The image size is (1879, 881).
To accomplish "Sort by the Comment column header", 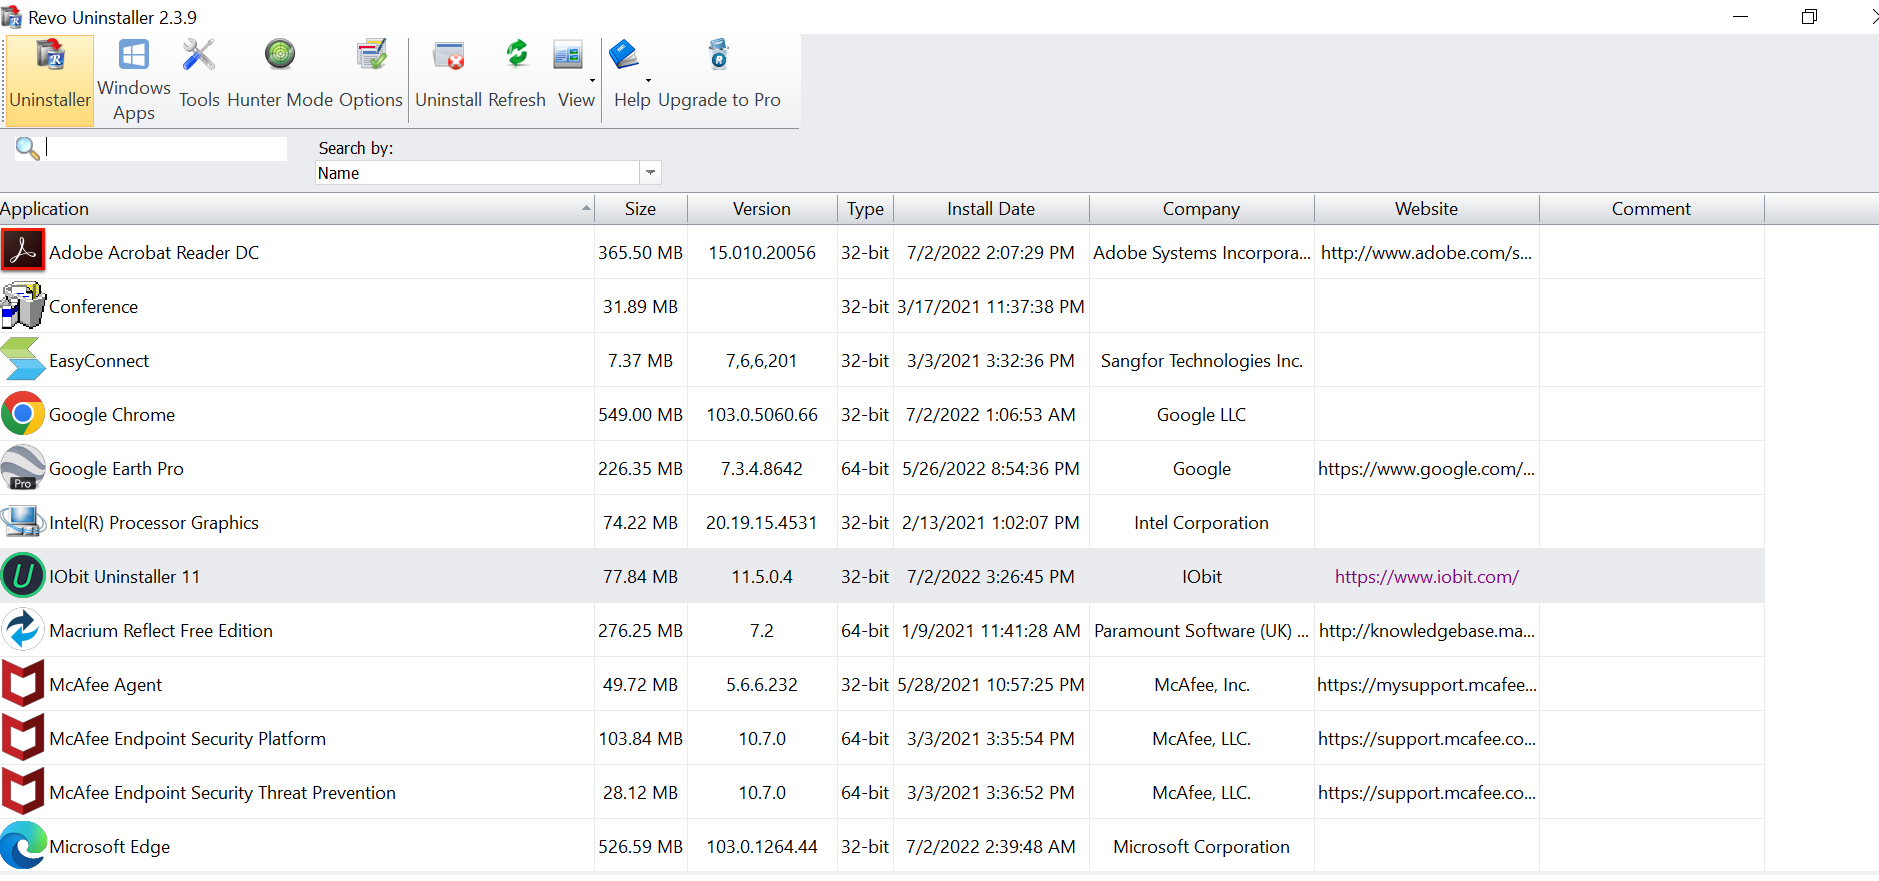I will tap(1652, 209).
